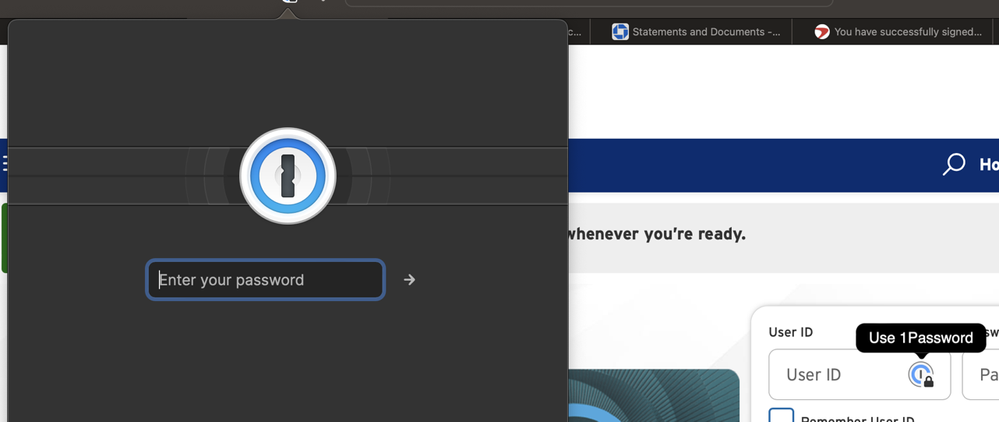Focus the Password field beside User ID

tap(982, 375)
